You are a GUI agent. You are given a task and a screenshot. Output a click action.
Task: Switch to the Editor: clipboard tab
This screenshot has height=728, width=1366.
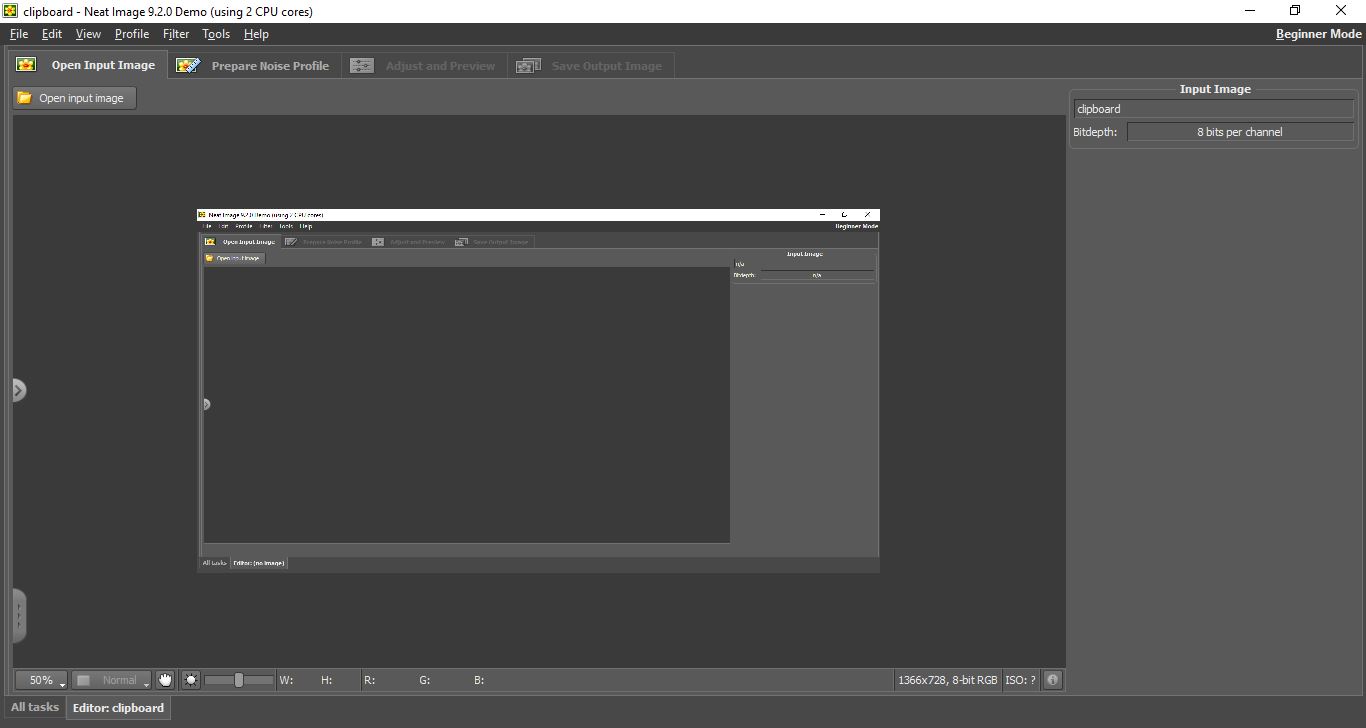tap(118, 708)
